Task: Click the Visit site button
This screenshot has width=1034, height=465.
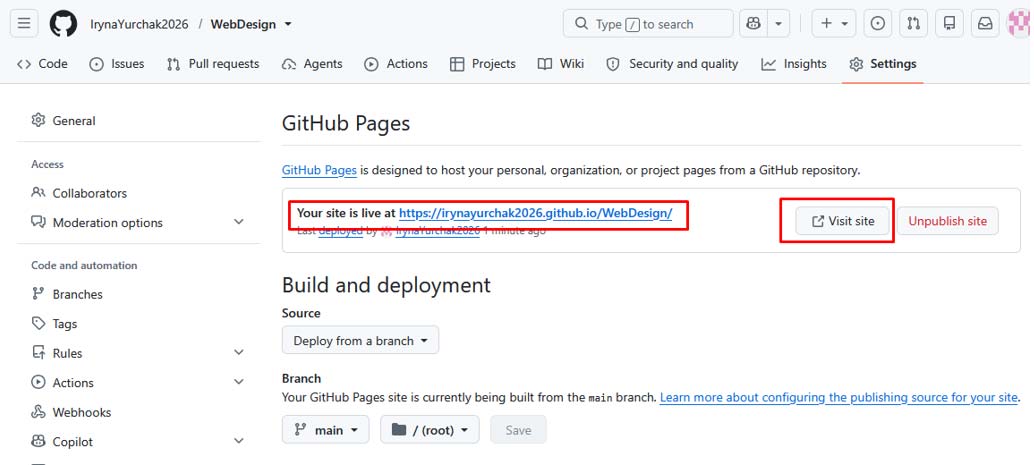Action: (x=843, y=221)
